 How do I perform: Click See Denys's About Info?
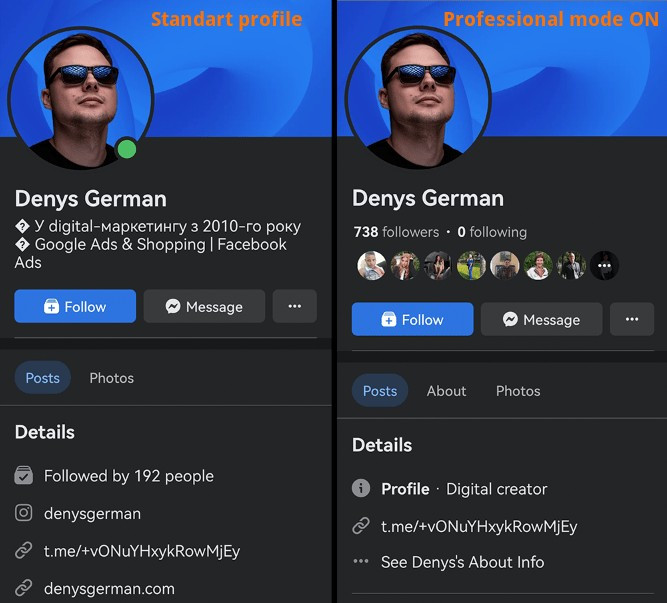tap(462, 562)
